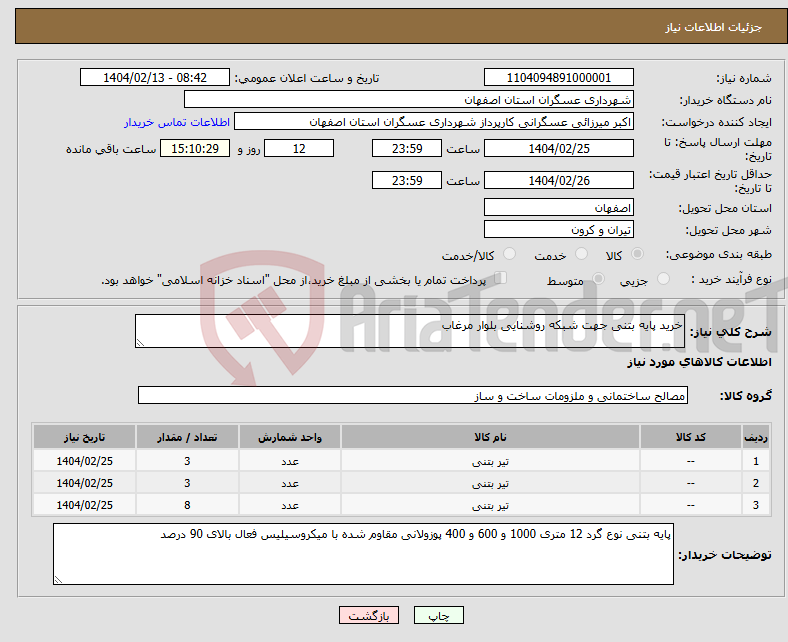Click the announcement date field 1404/02/13 - 08:42
The height and width of the screenshot is (642, 788).
click(155, 77)
